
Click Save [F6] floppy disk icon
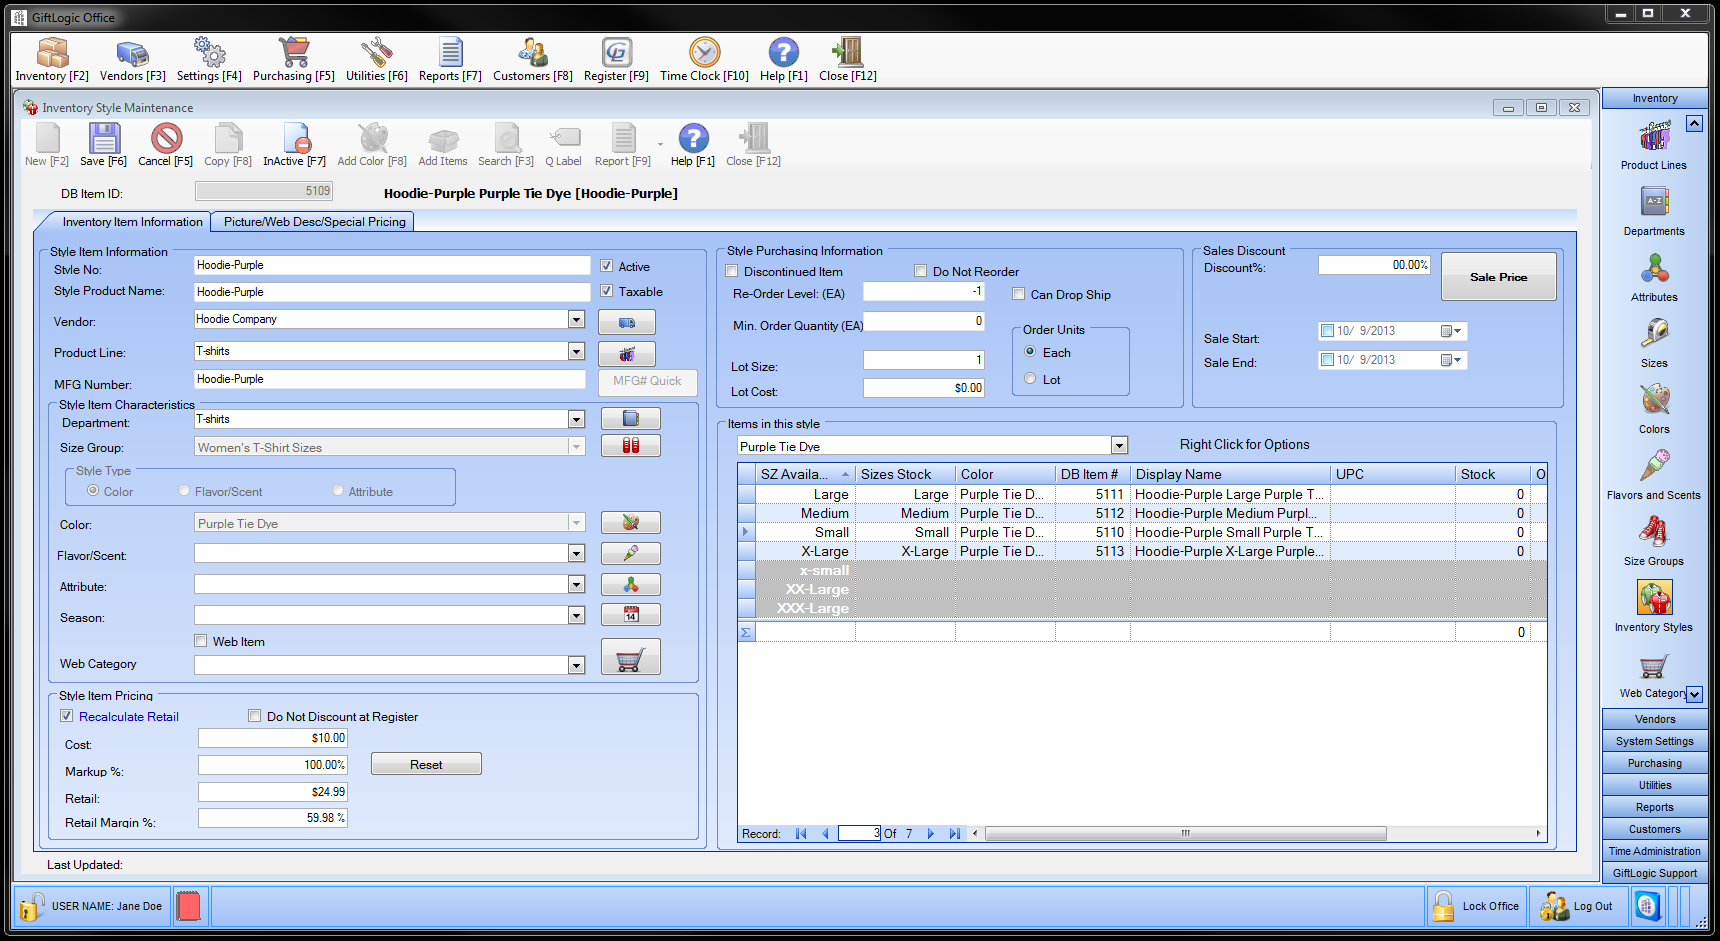[103, 144]
